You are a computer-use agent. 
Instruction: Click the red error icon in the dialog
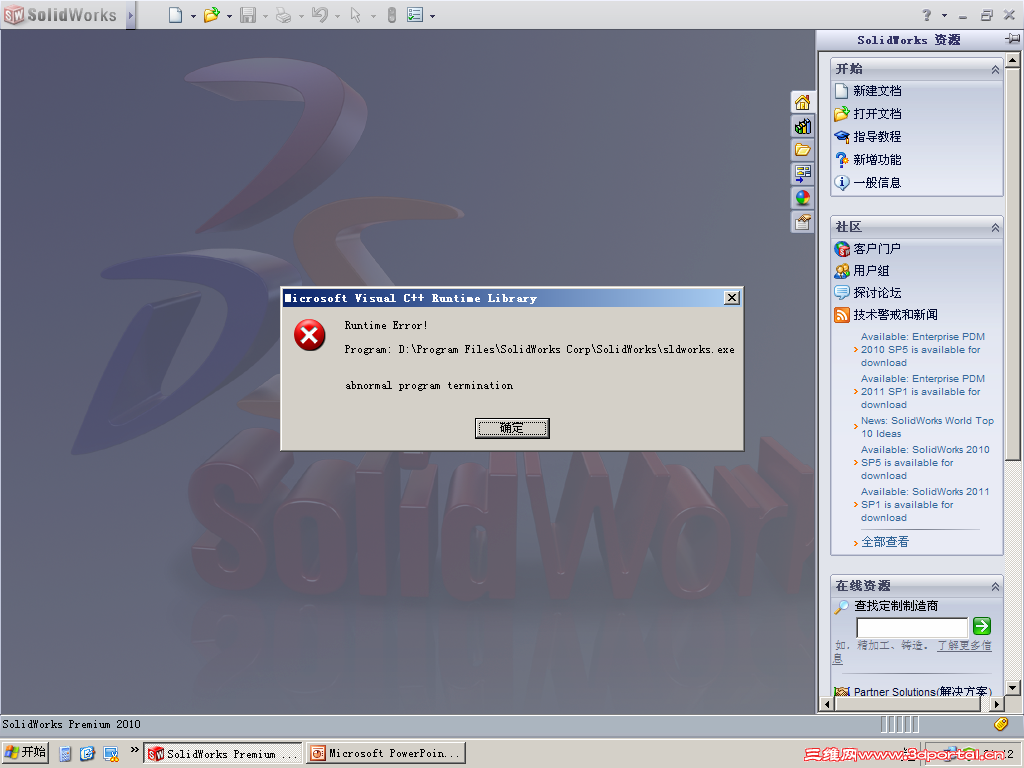point(310,335)
